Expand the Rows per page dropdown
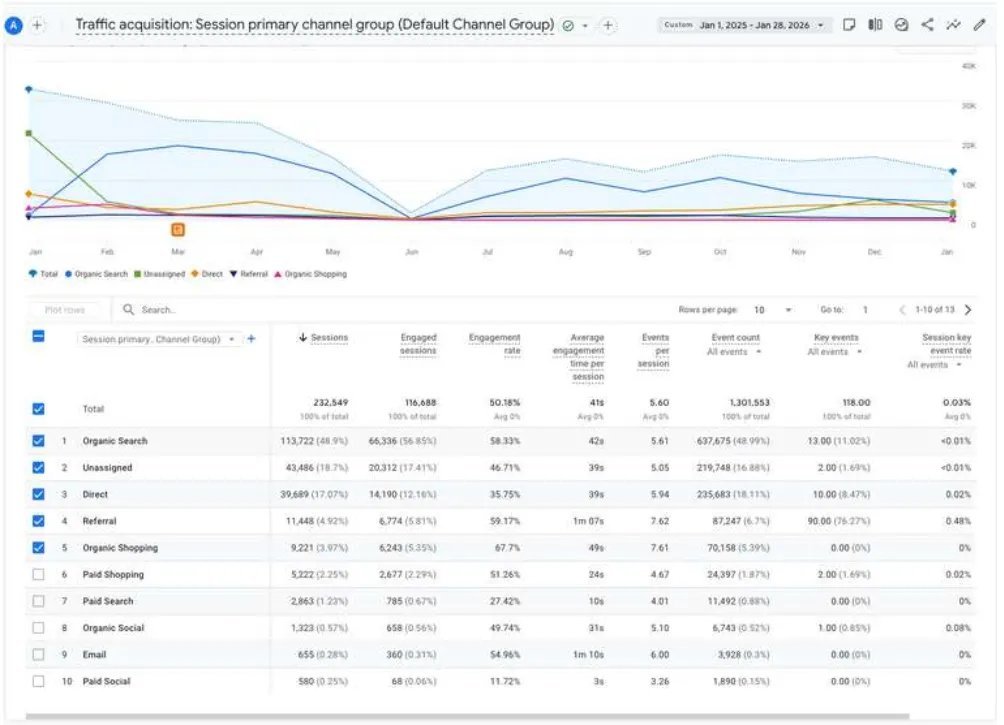This screenshot has height=725, width=1004. [773, 310]
